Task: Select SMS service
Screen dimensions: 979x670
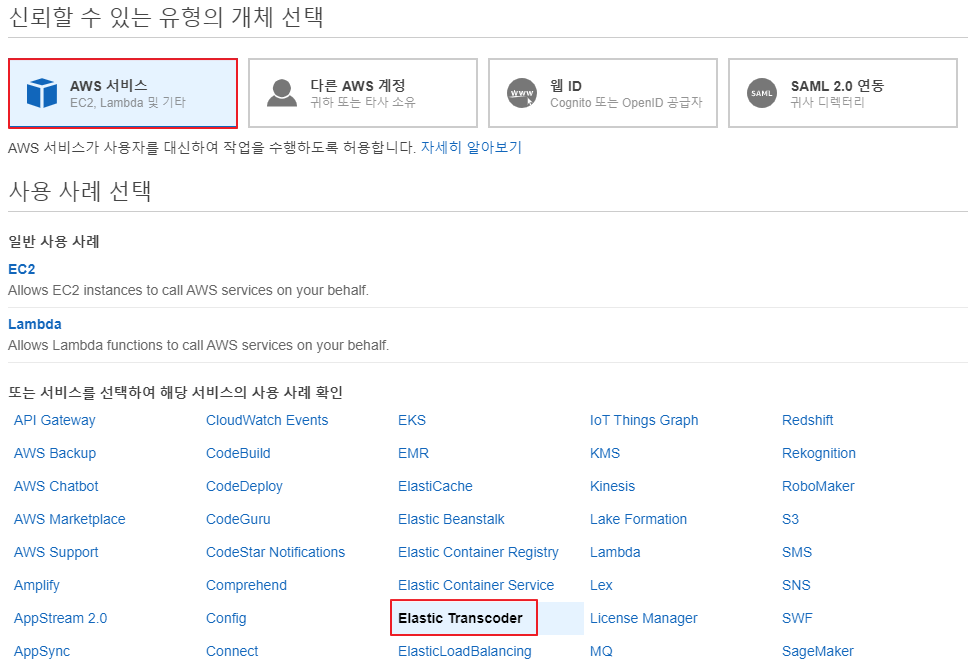Action: pyautogui.click(x=797, y=553)
